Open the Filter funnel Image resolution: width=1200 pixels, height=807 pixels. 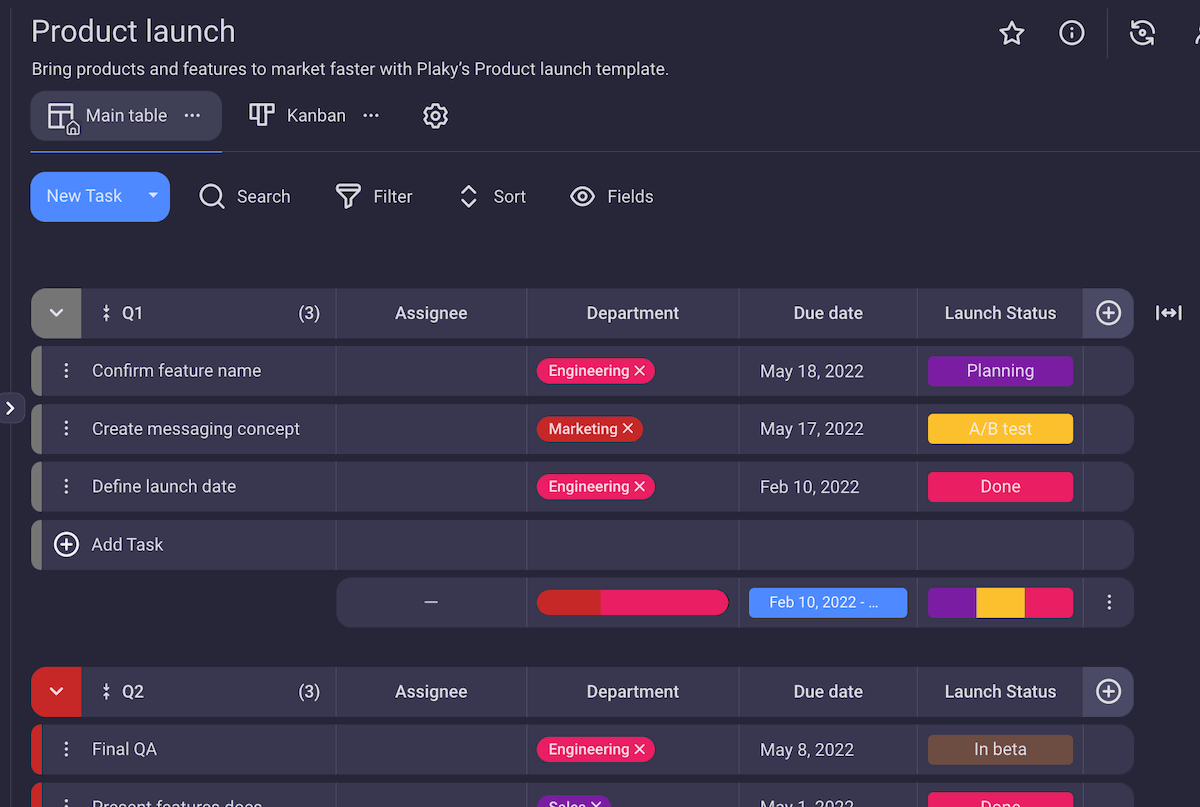(x=348, y=197)
